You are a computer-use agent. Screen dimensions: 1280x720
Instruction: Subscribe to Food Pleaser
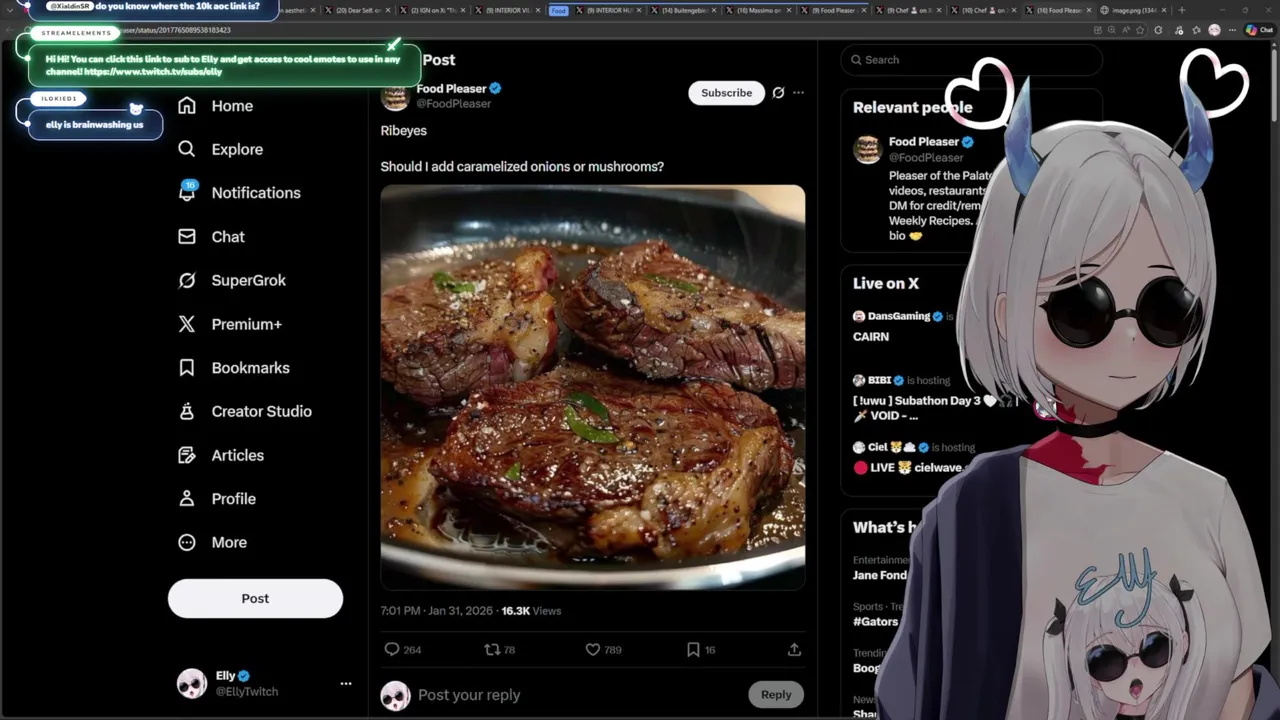[726, 93]
